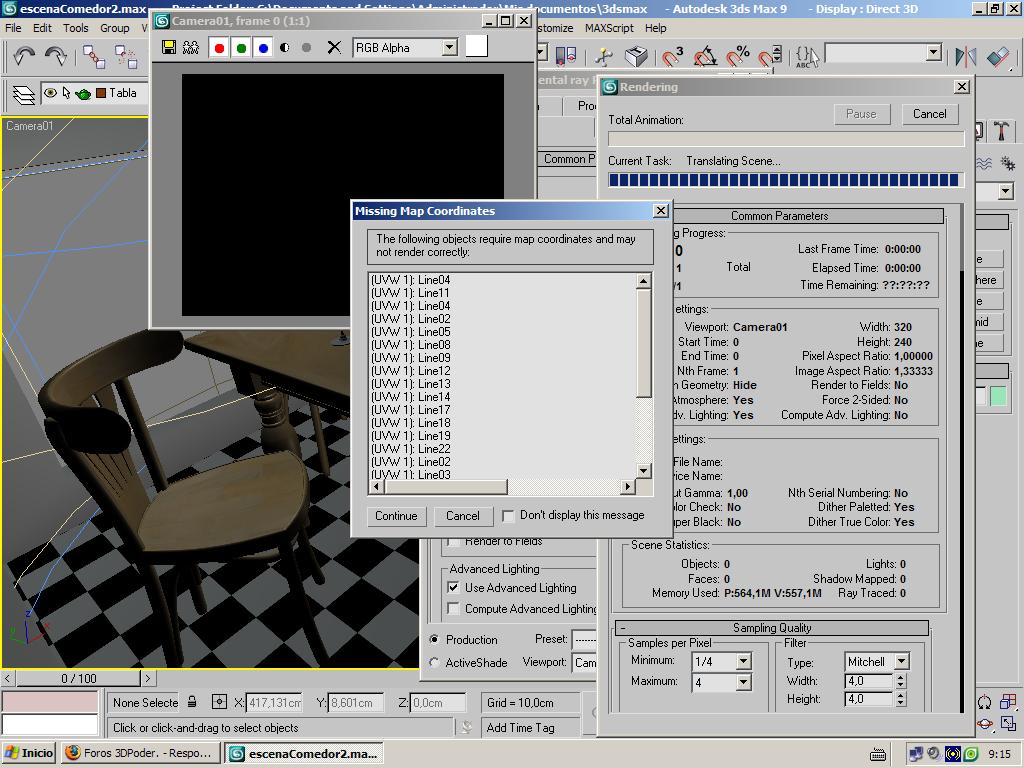Open the Help menu

pos(656,28)
